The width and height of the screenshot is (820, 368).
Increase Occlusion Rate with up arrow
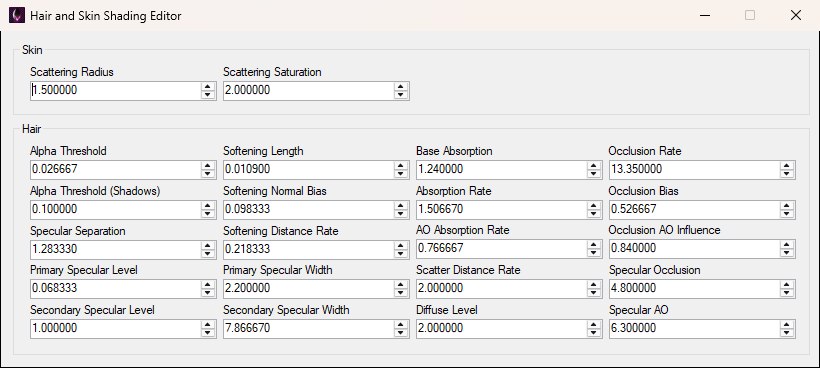787,165
